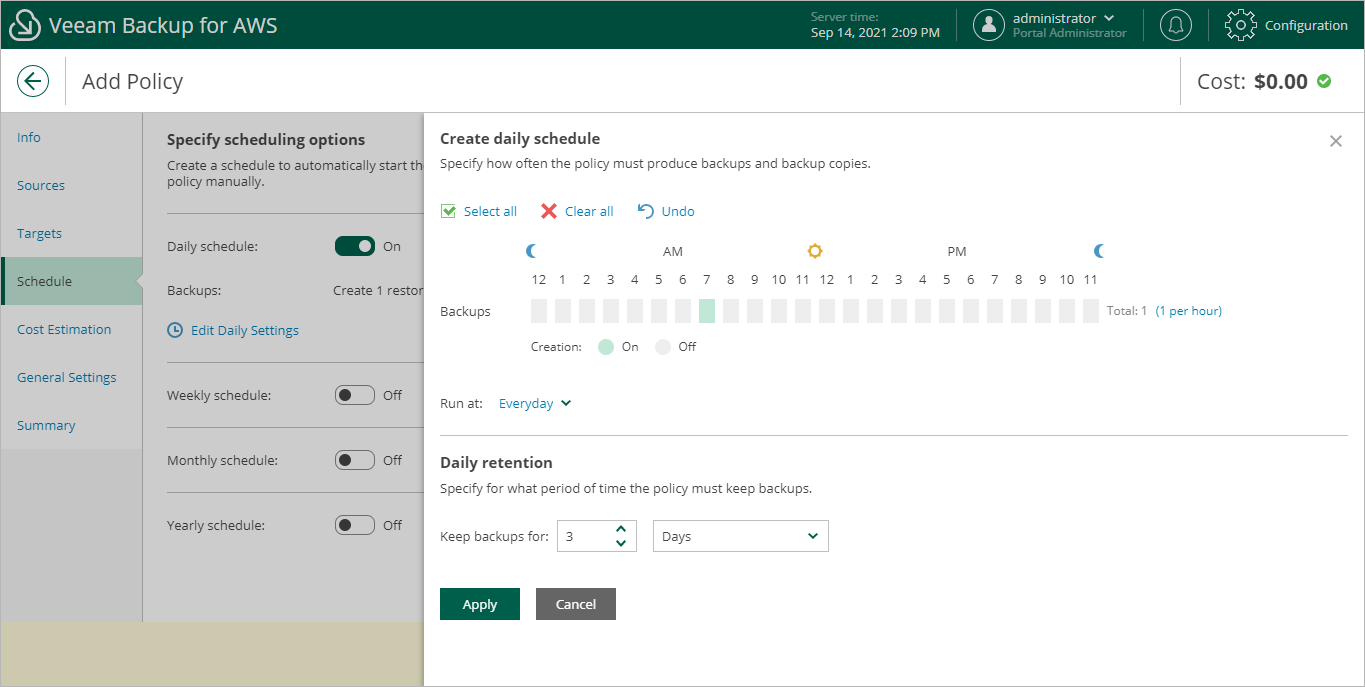Enable the Monthly schedule toggle
This screenshot has height=687, width=1365.
click(355, 460)
